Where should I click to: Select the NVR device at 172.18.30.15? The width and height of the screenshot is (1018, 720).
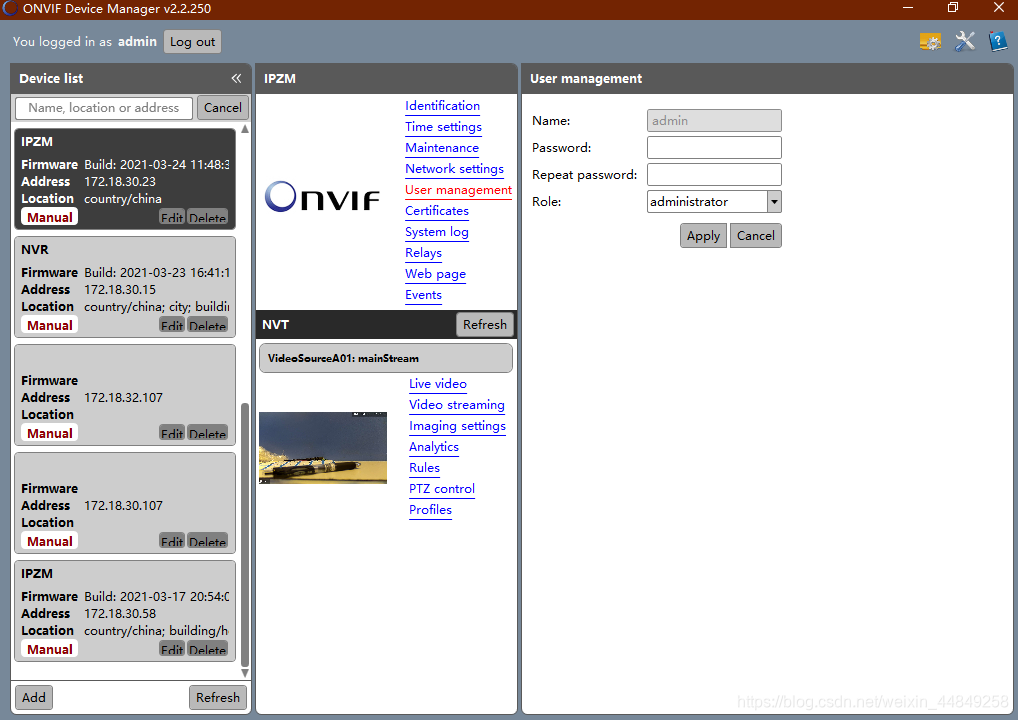[125, 287]
